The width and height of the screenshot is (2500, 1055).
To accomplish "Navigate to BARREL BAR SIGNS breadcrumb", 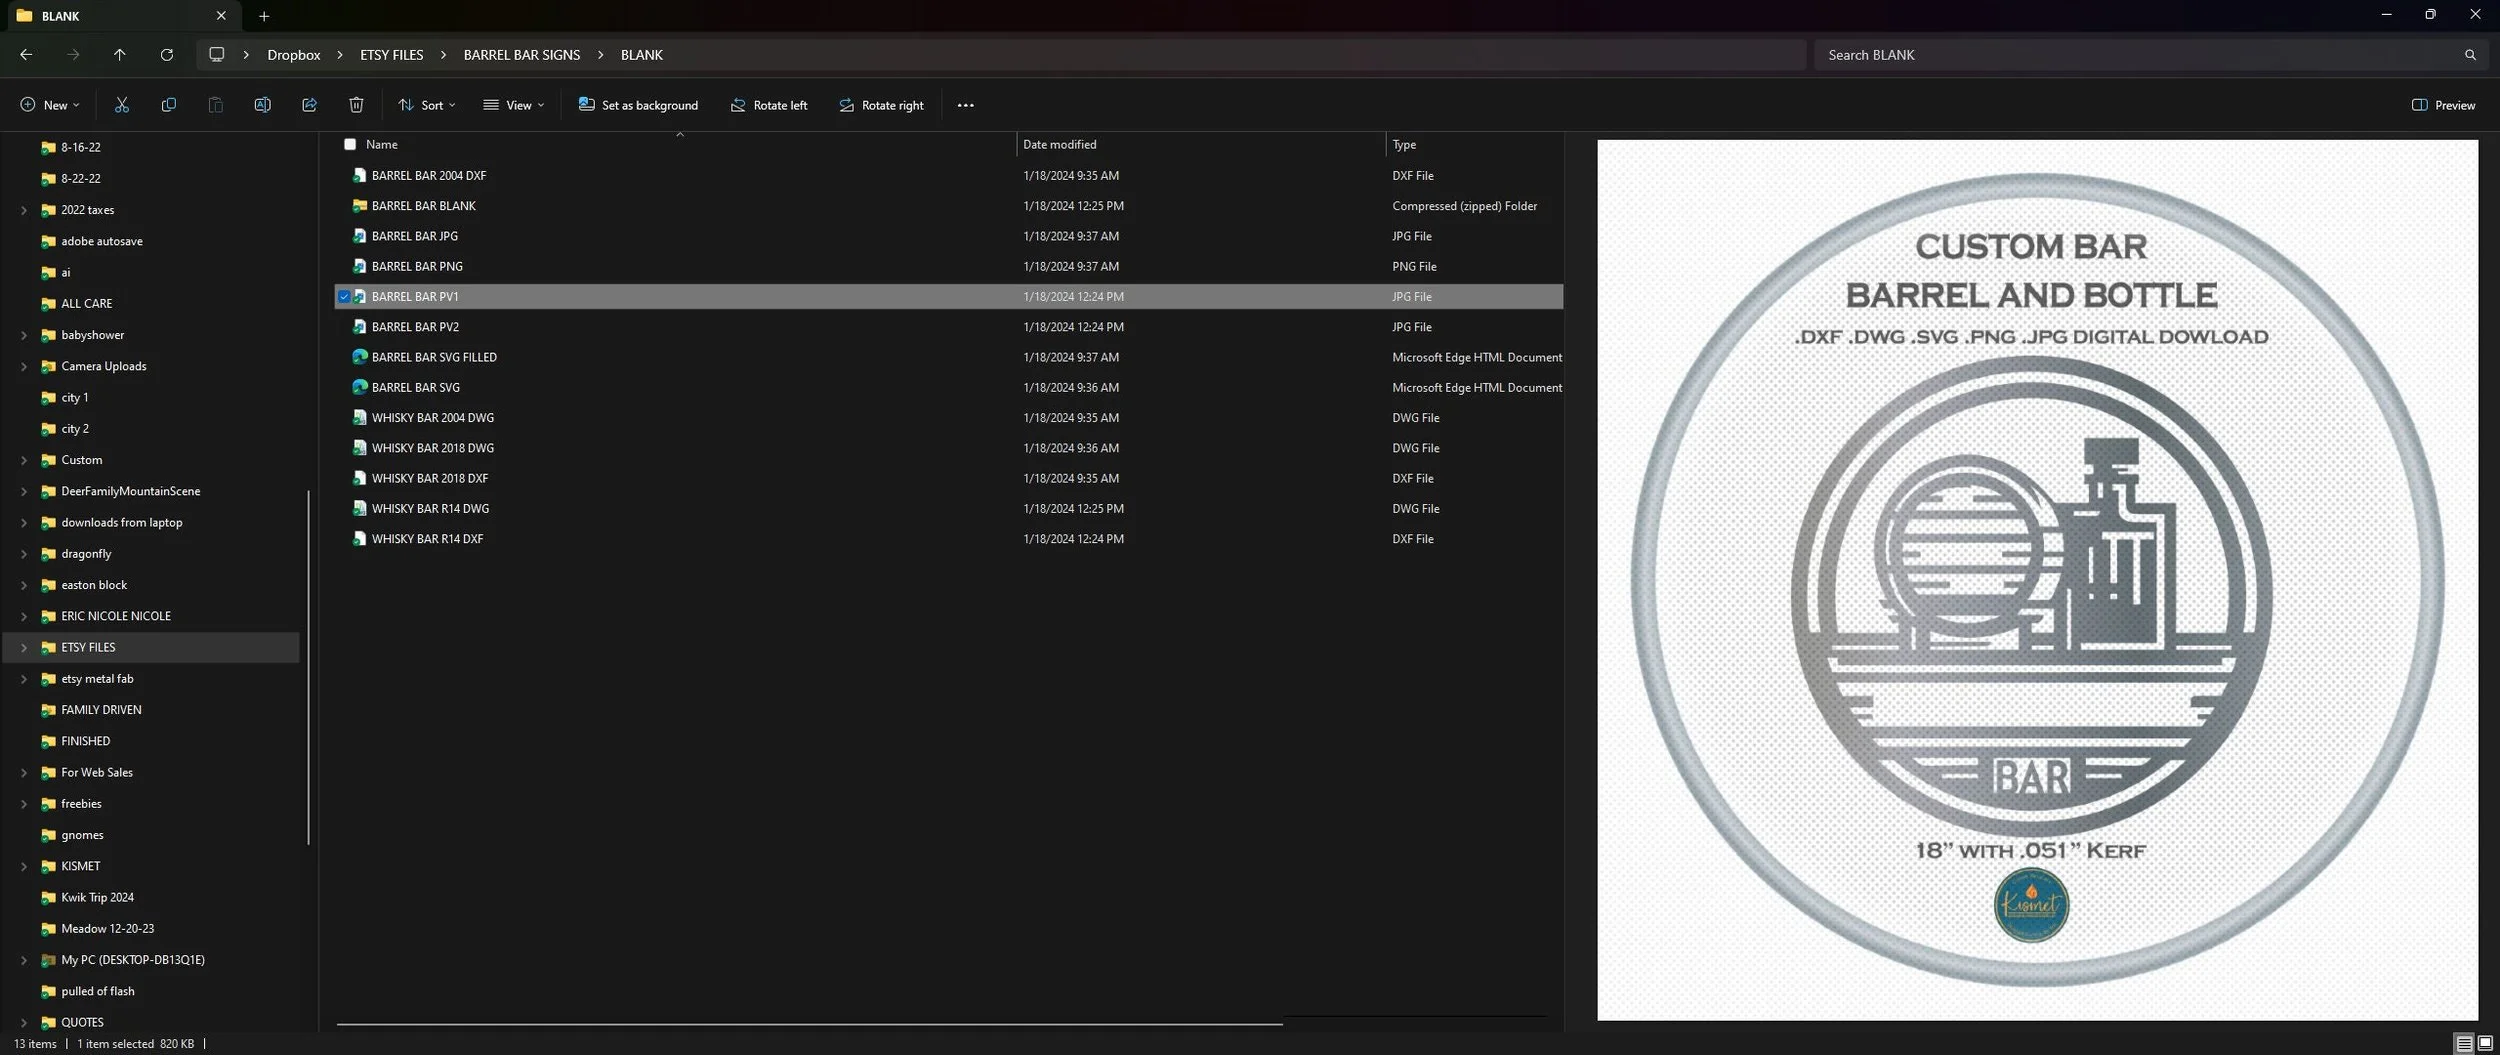I will coord(522,55).
